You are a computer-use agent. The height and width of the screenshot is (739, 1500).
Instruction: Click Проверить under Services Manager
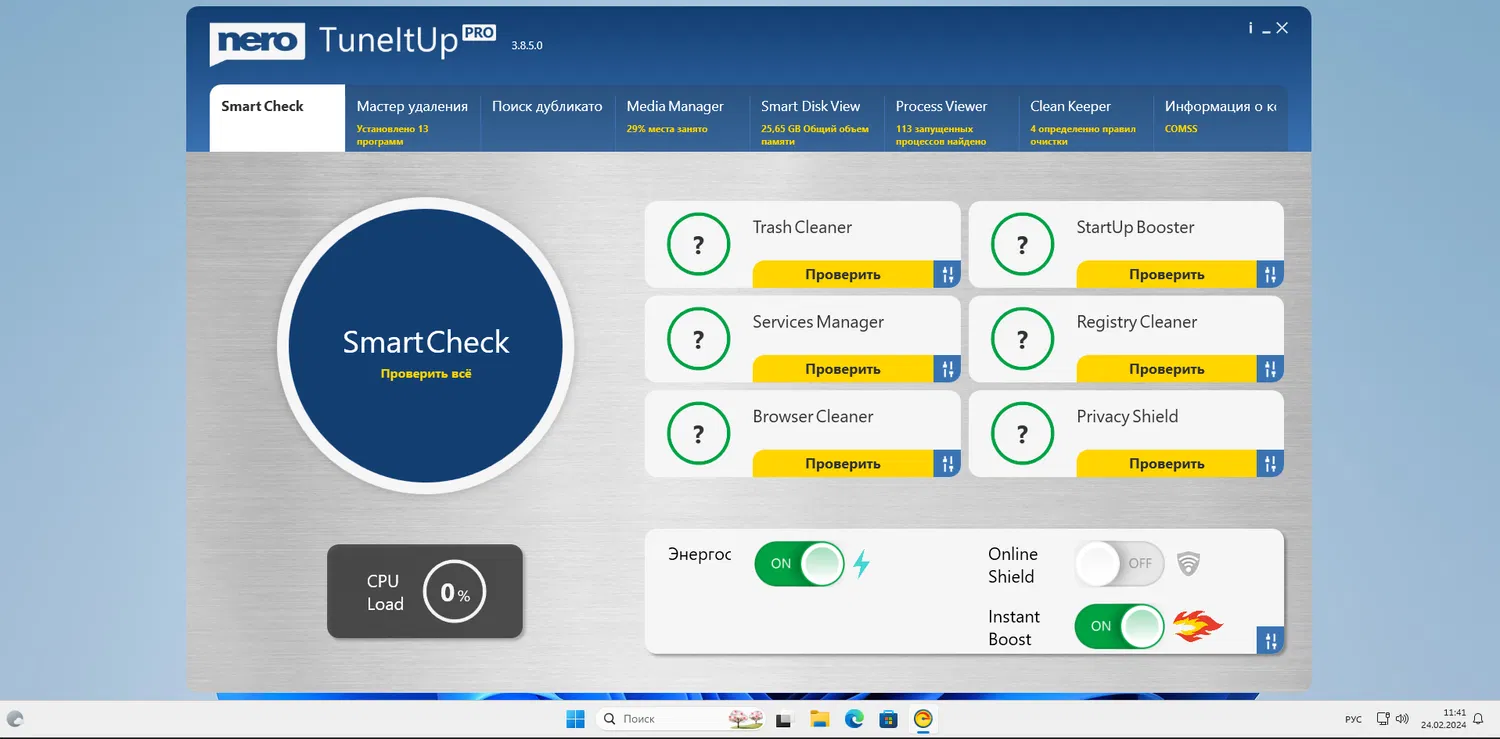pos(843,369)
